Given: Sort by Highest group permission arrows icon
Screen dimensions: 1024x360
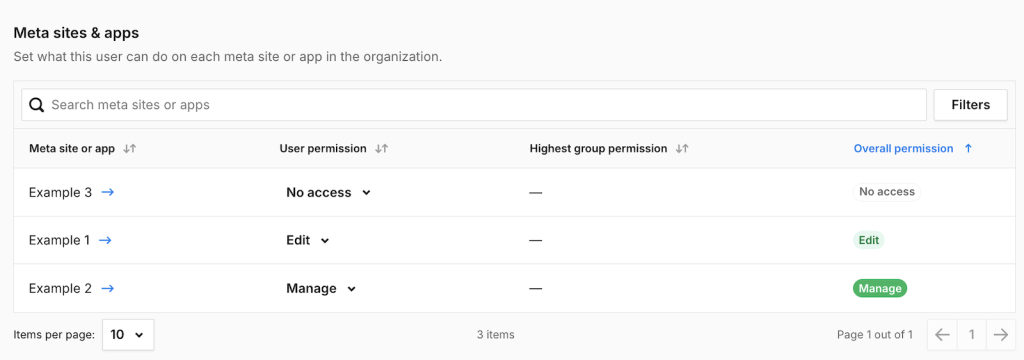Looking at the screenshot, I should (682, 148).
